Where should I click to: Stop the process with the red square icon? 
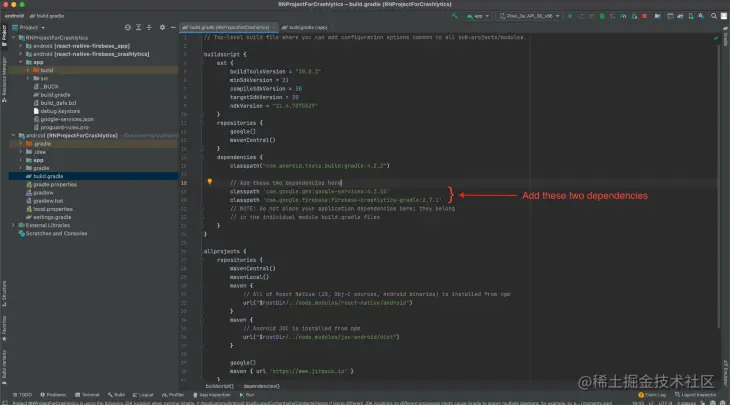tap(644, 16)
